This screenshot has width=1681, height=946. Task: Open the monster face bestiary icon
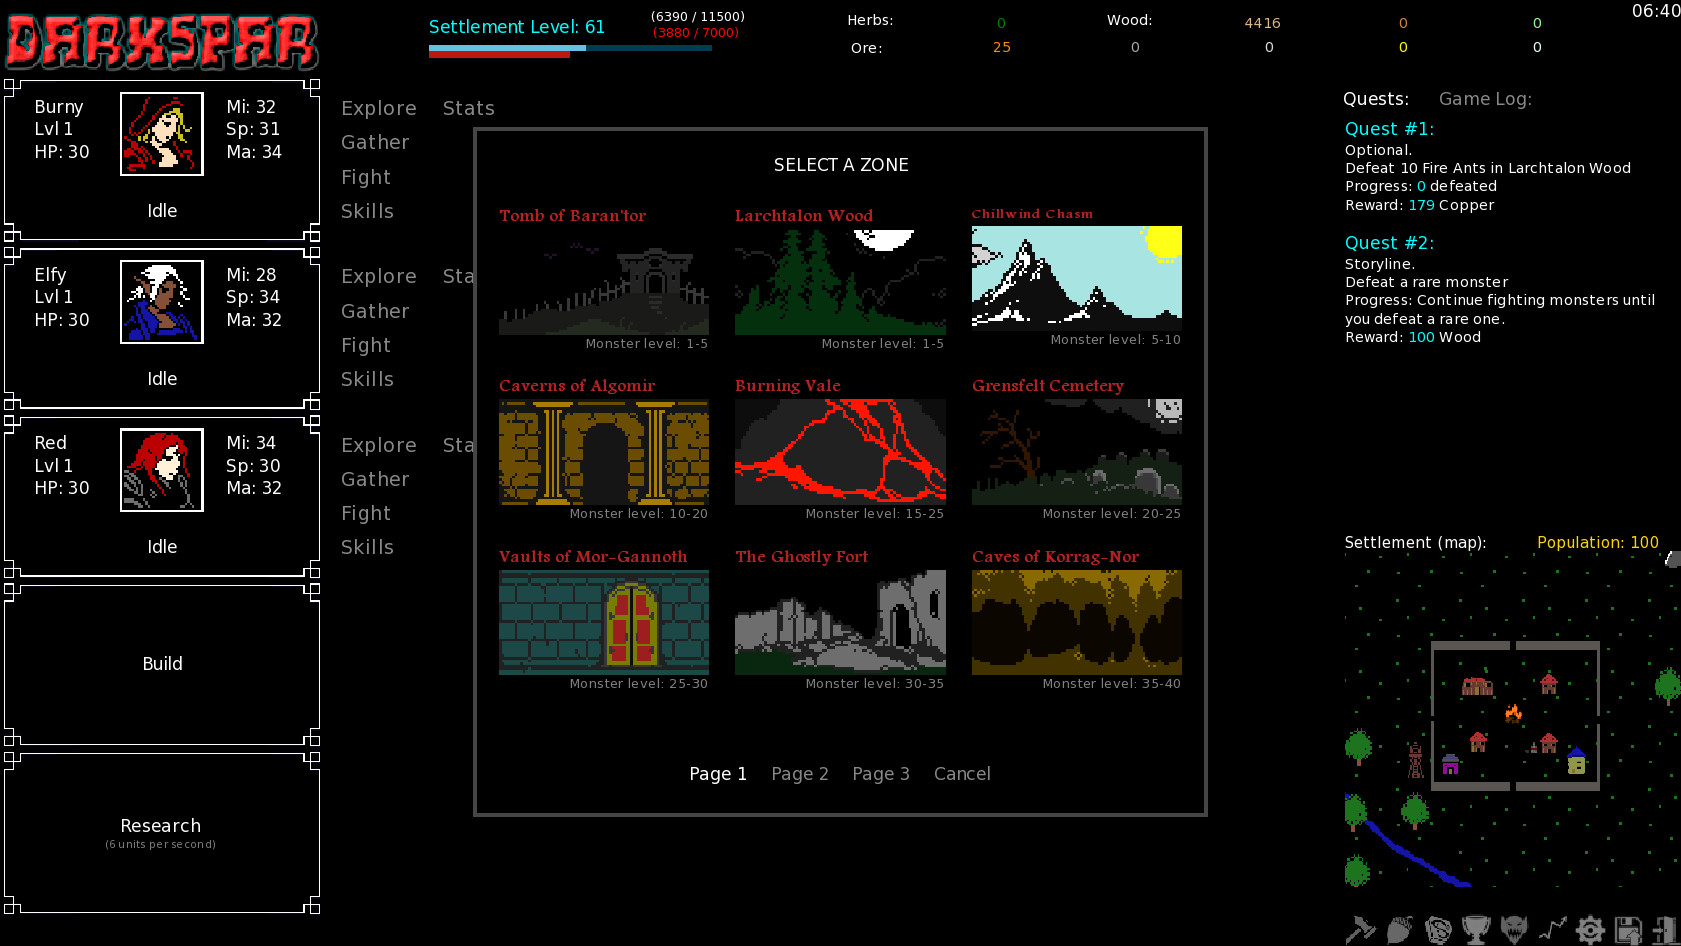pos(1514,929)
